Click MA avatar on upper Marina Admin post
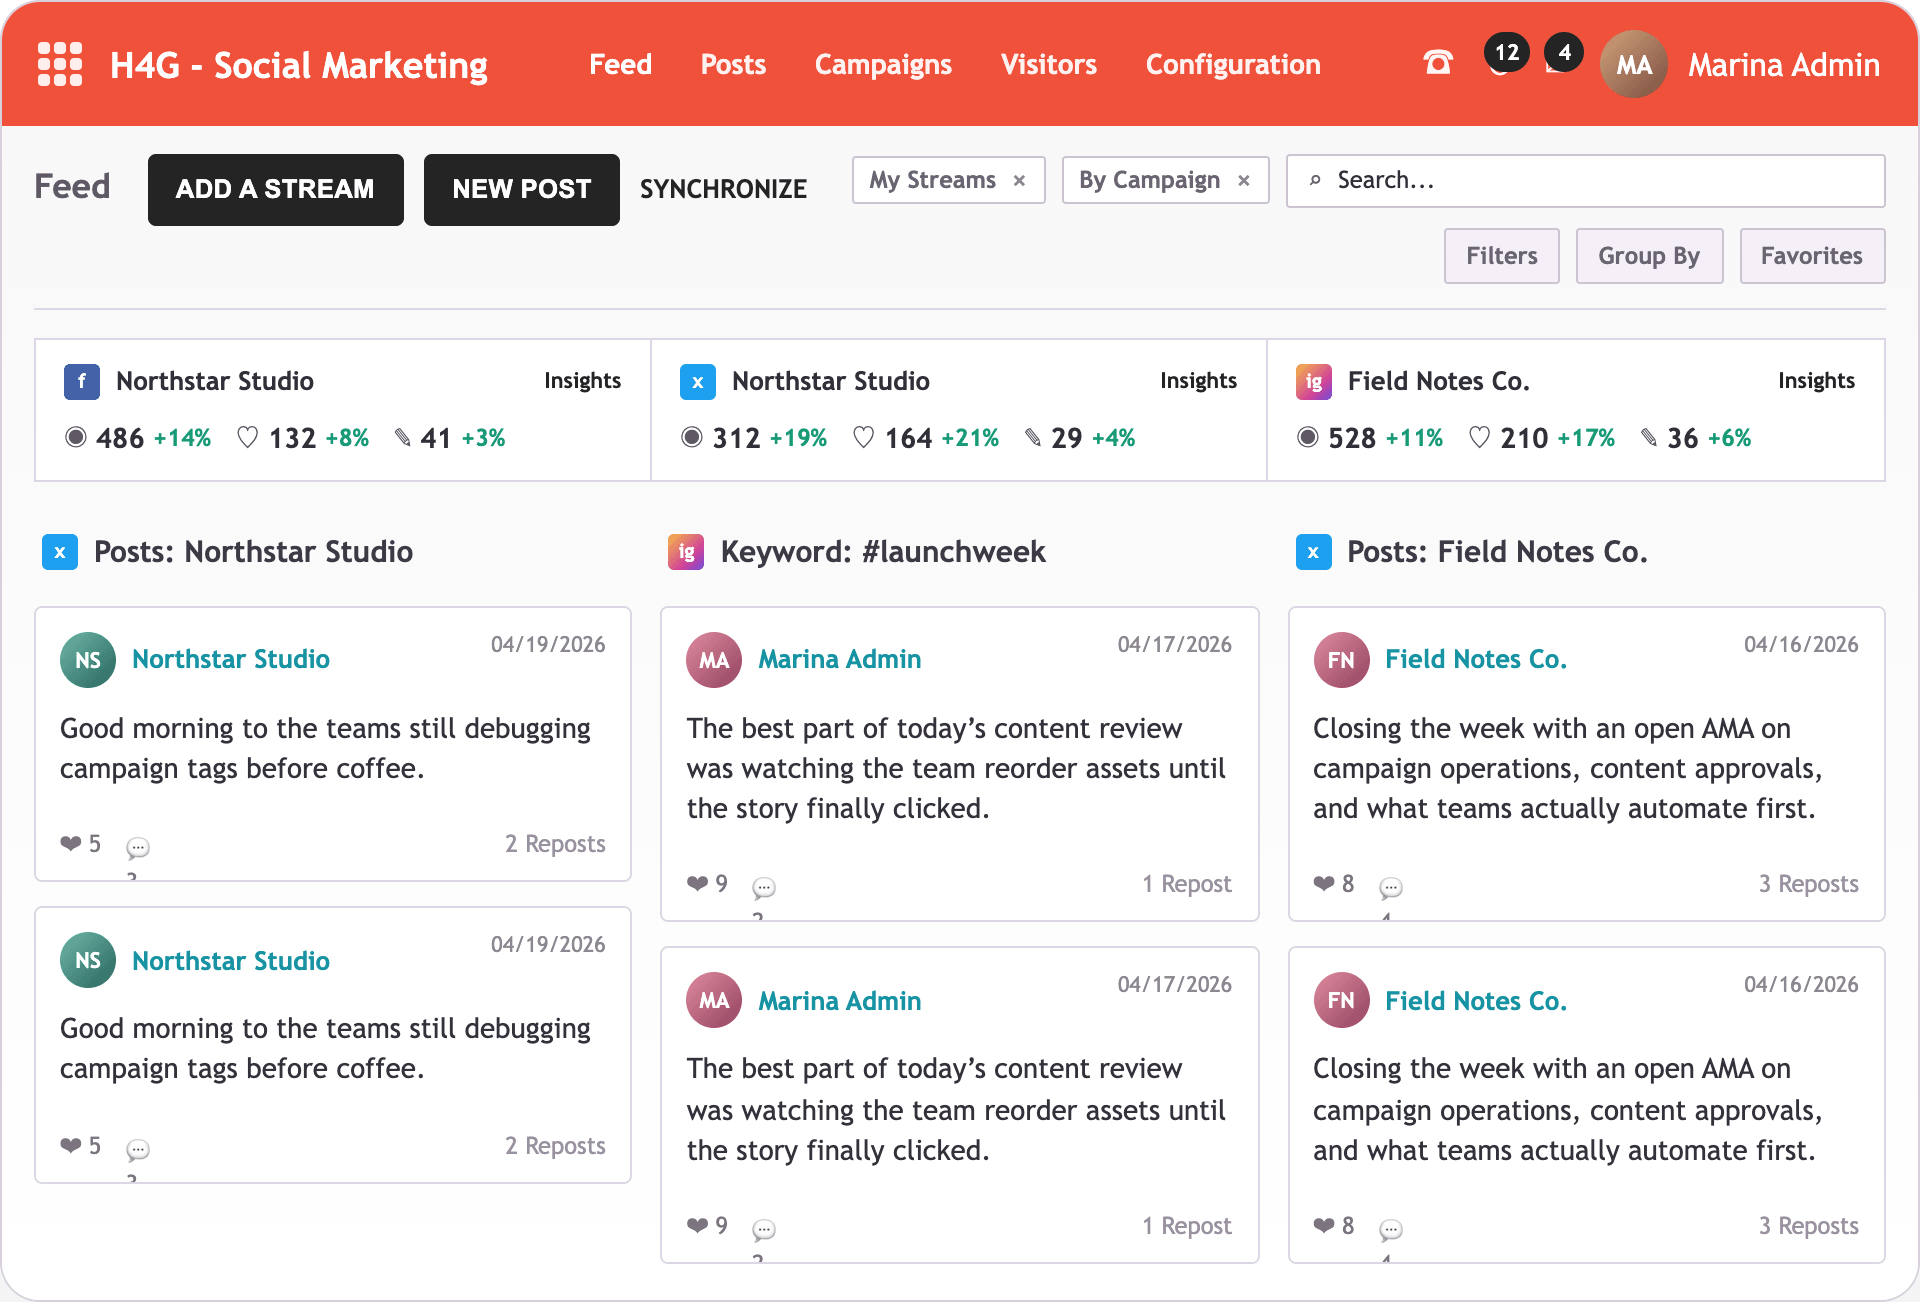The width and height of the screenshot is (1920, 1302). coord(714,660)
